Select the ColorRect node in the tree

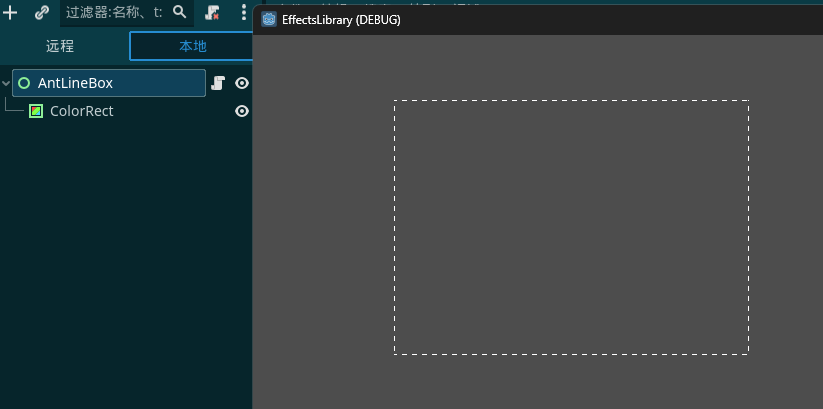82,111
